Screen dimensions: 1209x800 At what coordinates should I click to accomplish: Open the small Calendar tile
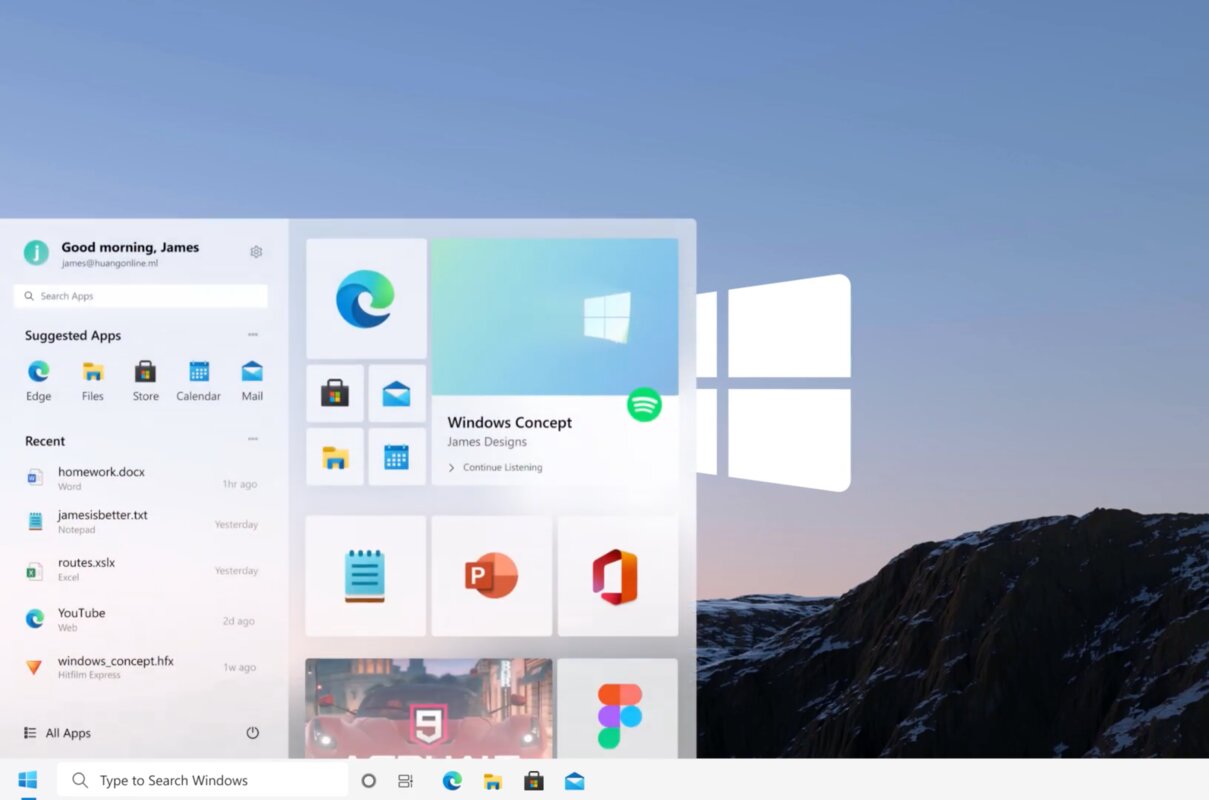coord(397,457)
